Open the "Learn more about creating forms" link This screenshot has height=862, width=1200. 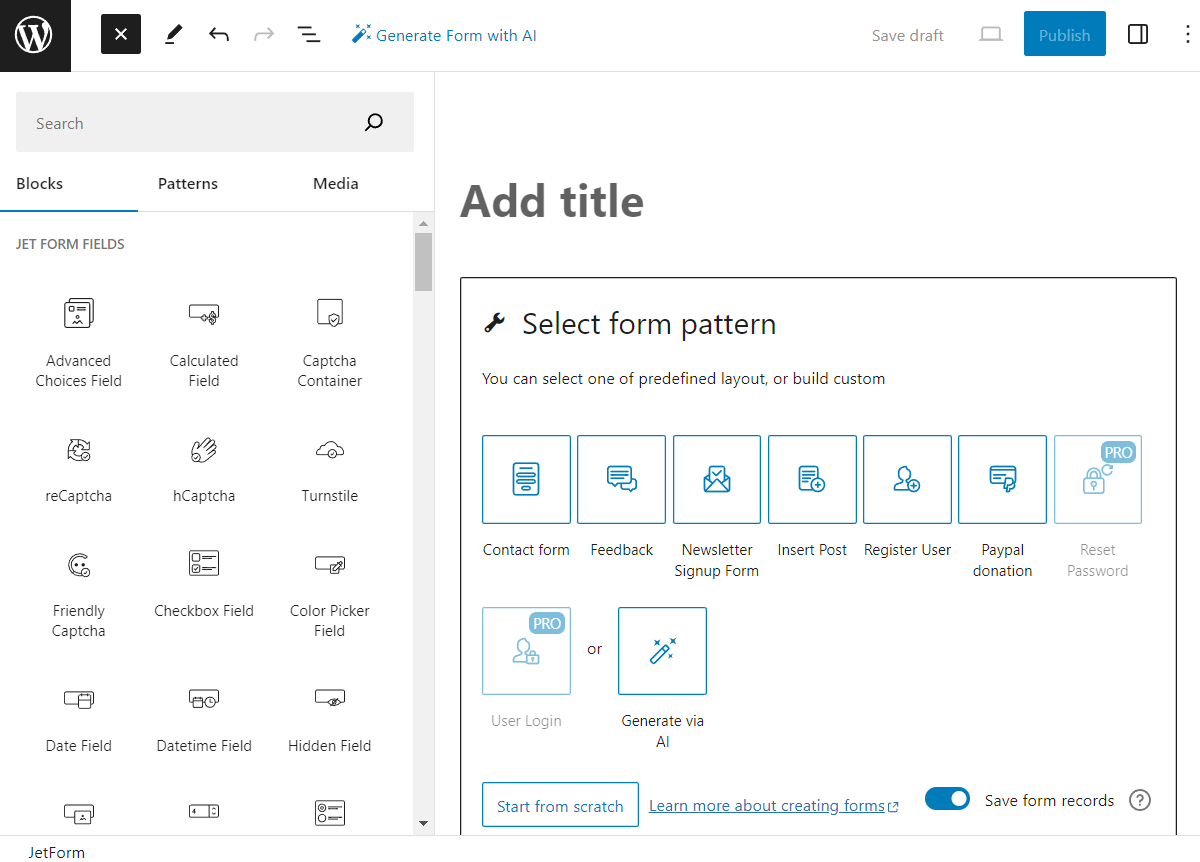(767, 804)
